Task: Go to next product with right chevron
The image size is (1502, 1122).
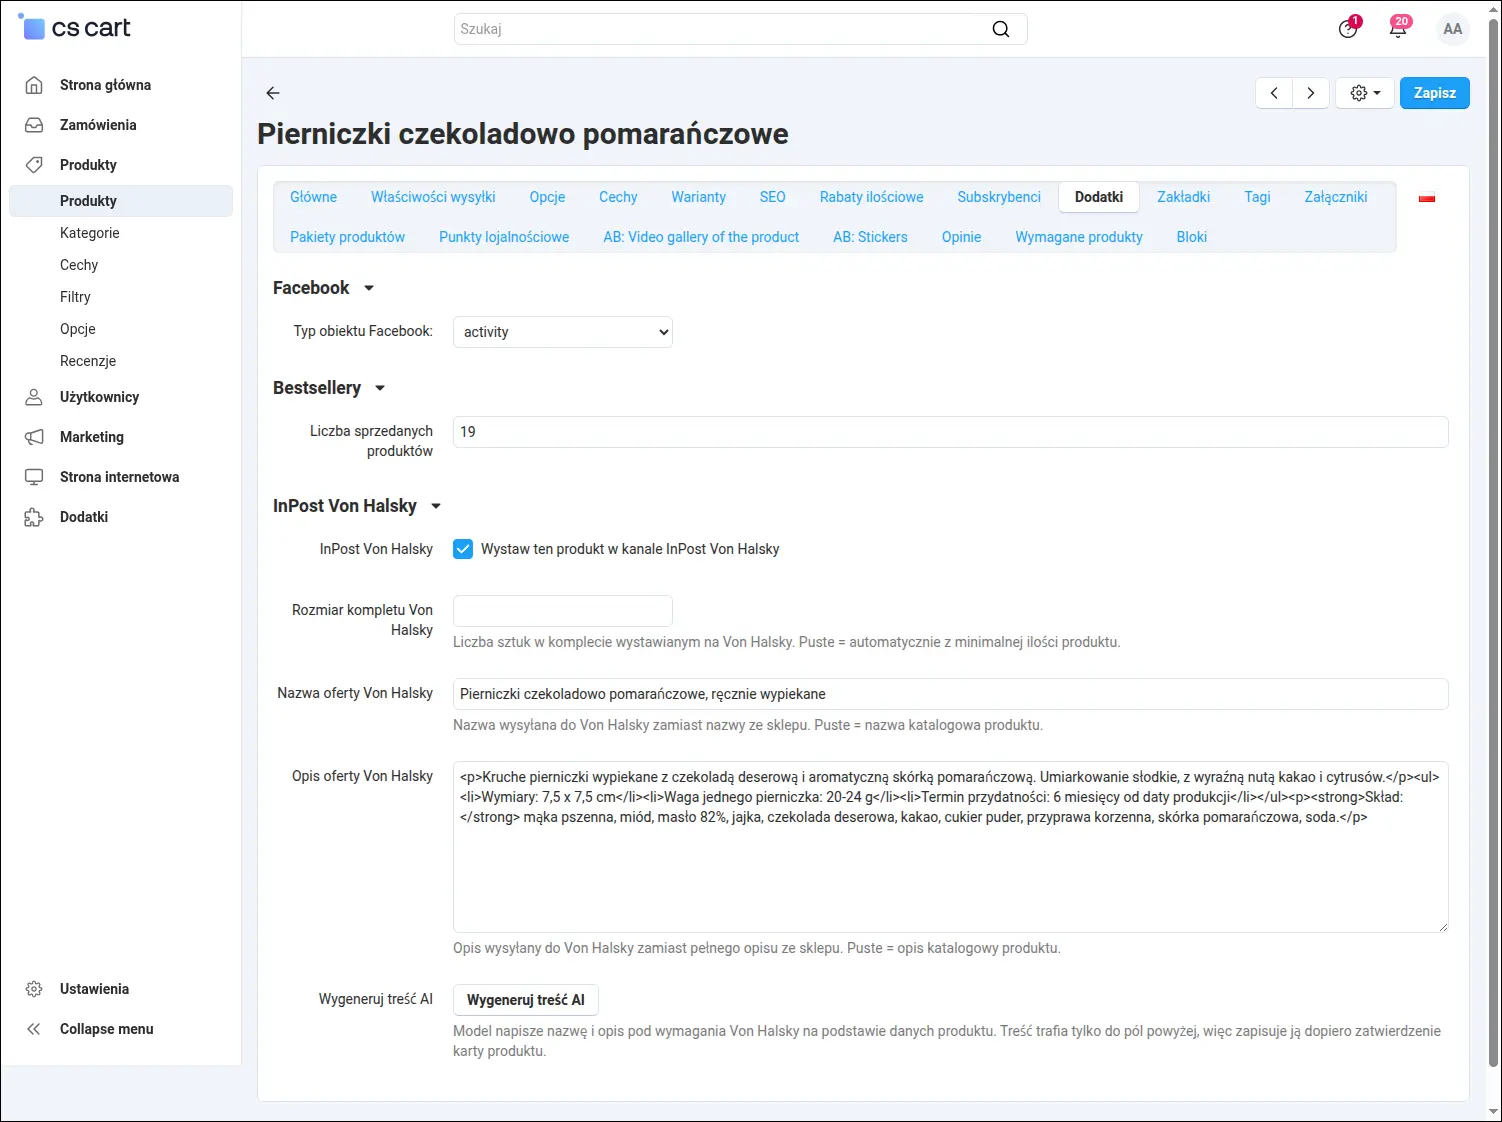Action: 1310,93
